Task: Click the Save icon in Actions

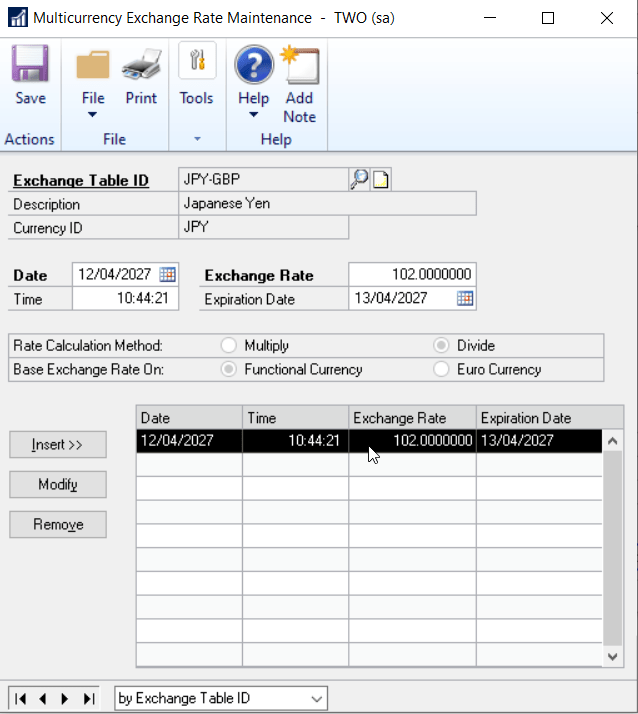Action: tap(30, 67)
